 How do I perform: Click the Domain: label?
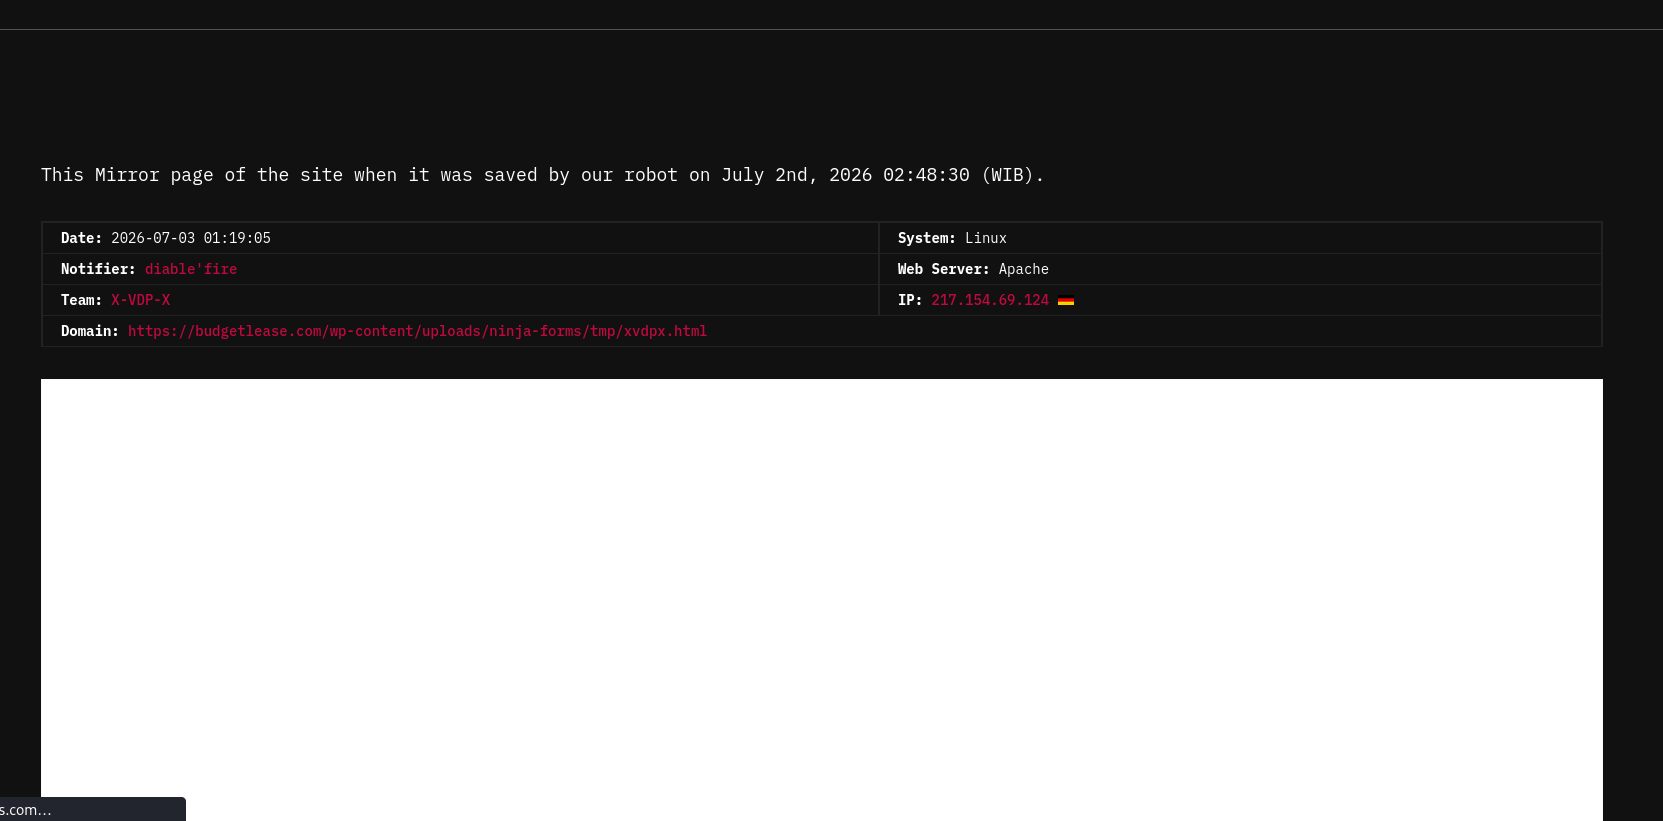pyautogui.click(x=90, y=331)
